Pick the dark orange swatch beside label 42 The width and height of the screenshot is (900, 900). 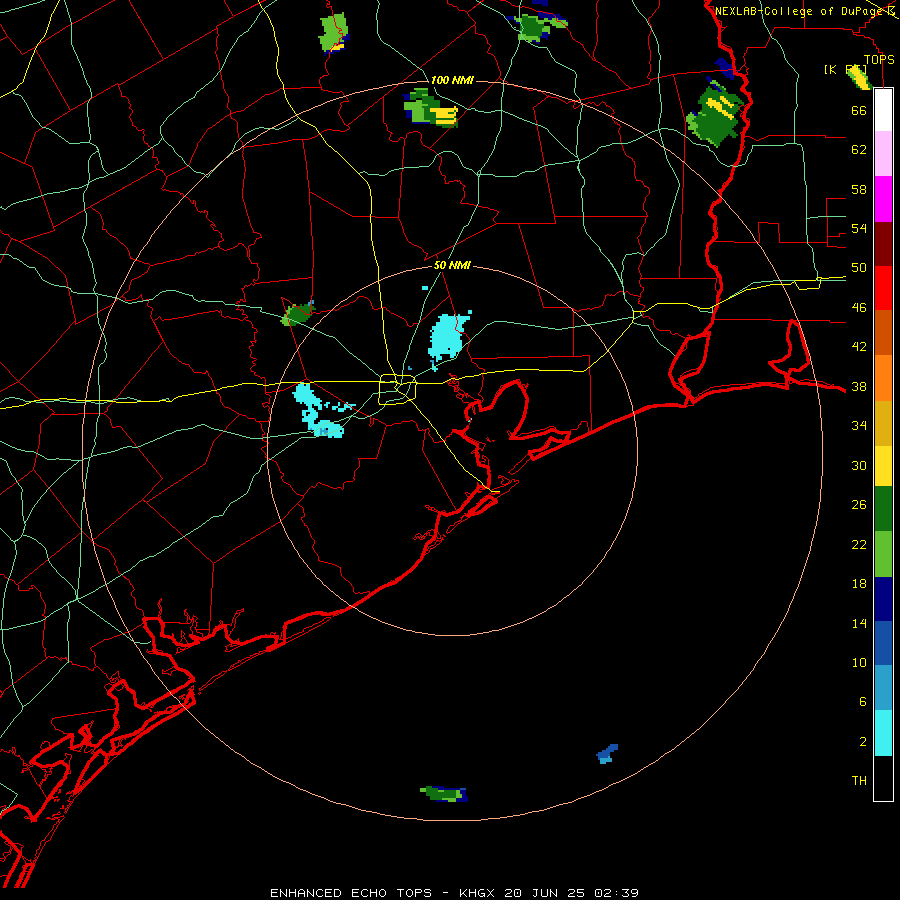click(x=883, y=333)
